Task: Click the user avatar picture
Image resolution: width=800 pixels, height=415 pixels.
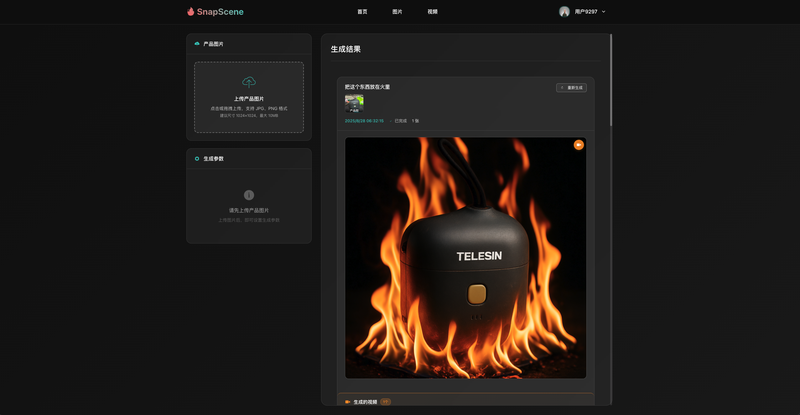Action: pos(564,12)
